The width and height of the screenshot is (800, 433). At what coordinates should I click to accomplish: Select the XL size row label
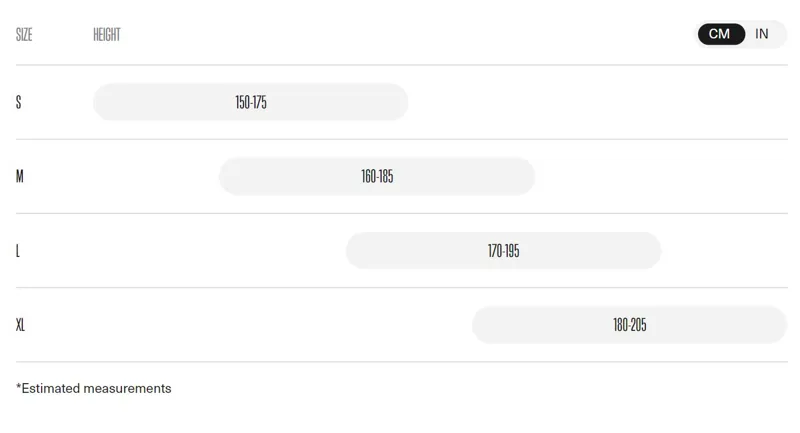coord(21,325)
